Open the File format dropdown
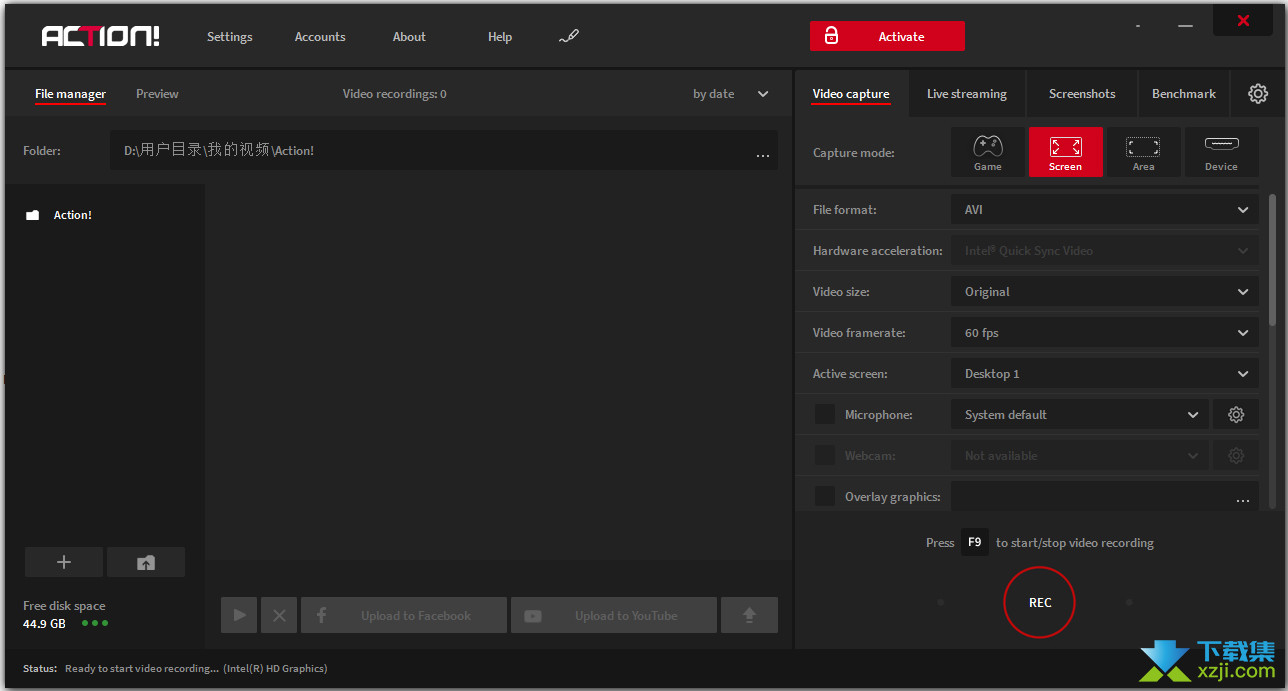1288x691 pixels. 1104,210
